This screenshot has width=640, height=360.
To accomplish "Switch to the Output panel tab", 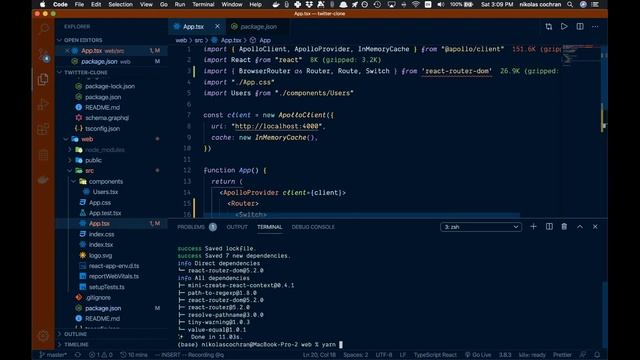I will click(237, 227).
